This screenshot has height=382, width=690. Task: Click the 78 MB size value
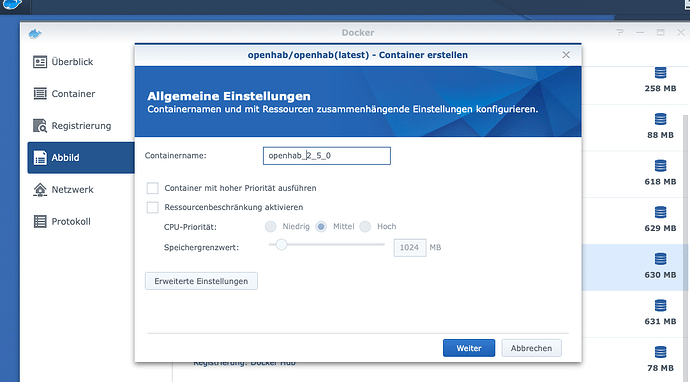660,368
